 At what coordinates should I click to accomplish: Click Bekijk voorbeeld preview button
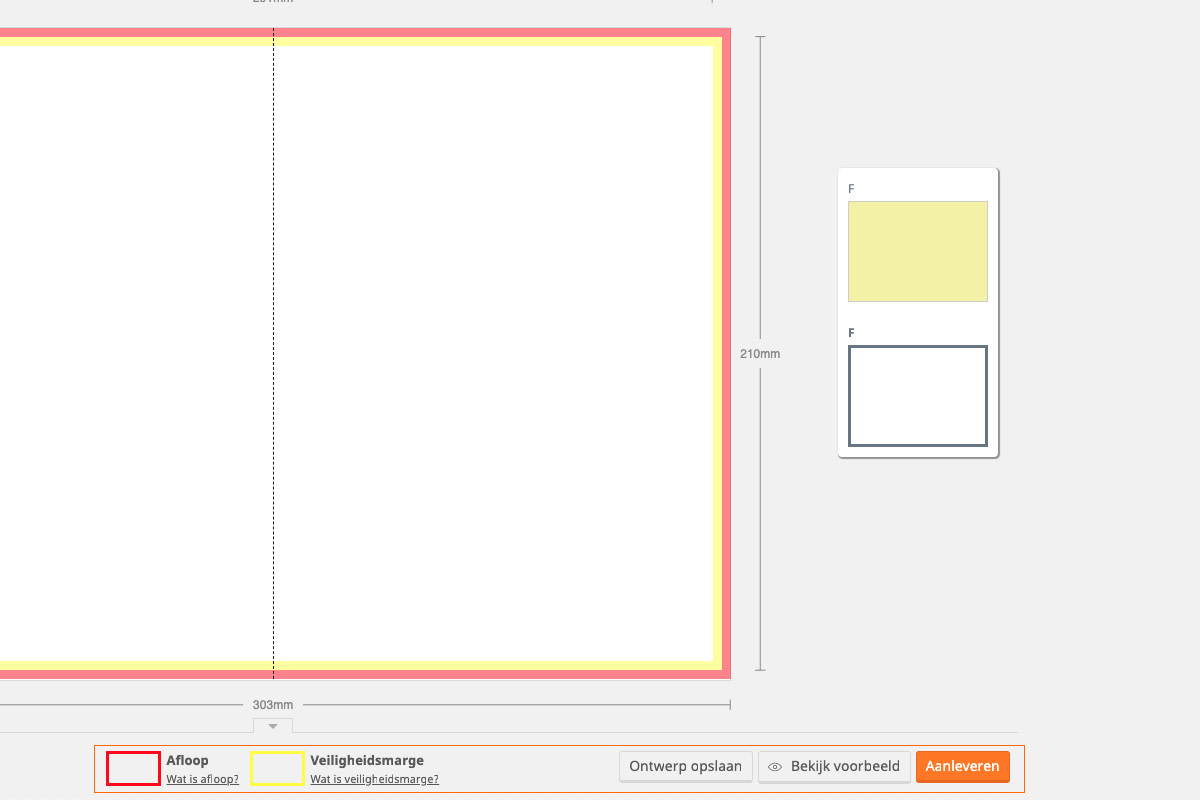835,767
